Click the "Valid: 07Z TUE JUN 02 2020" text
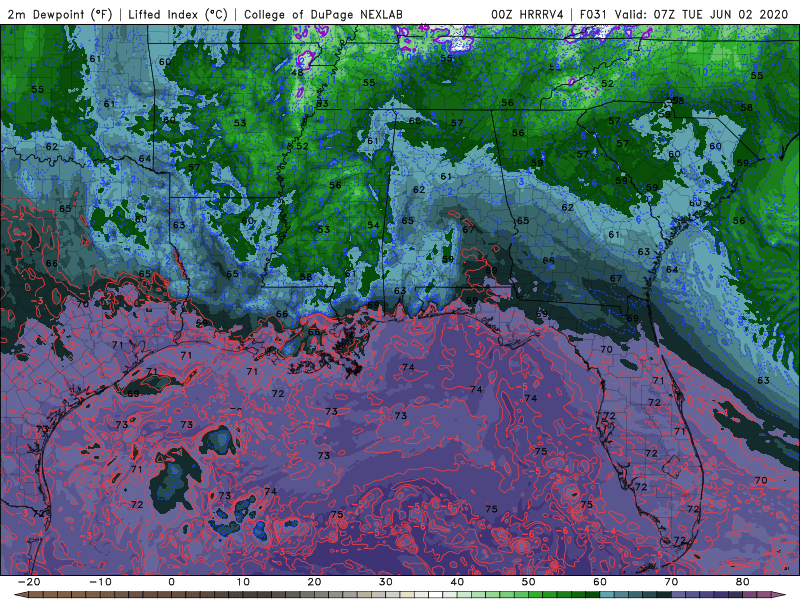Screen dimensions: 800x600 tap(701, 14)
